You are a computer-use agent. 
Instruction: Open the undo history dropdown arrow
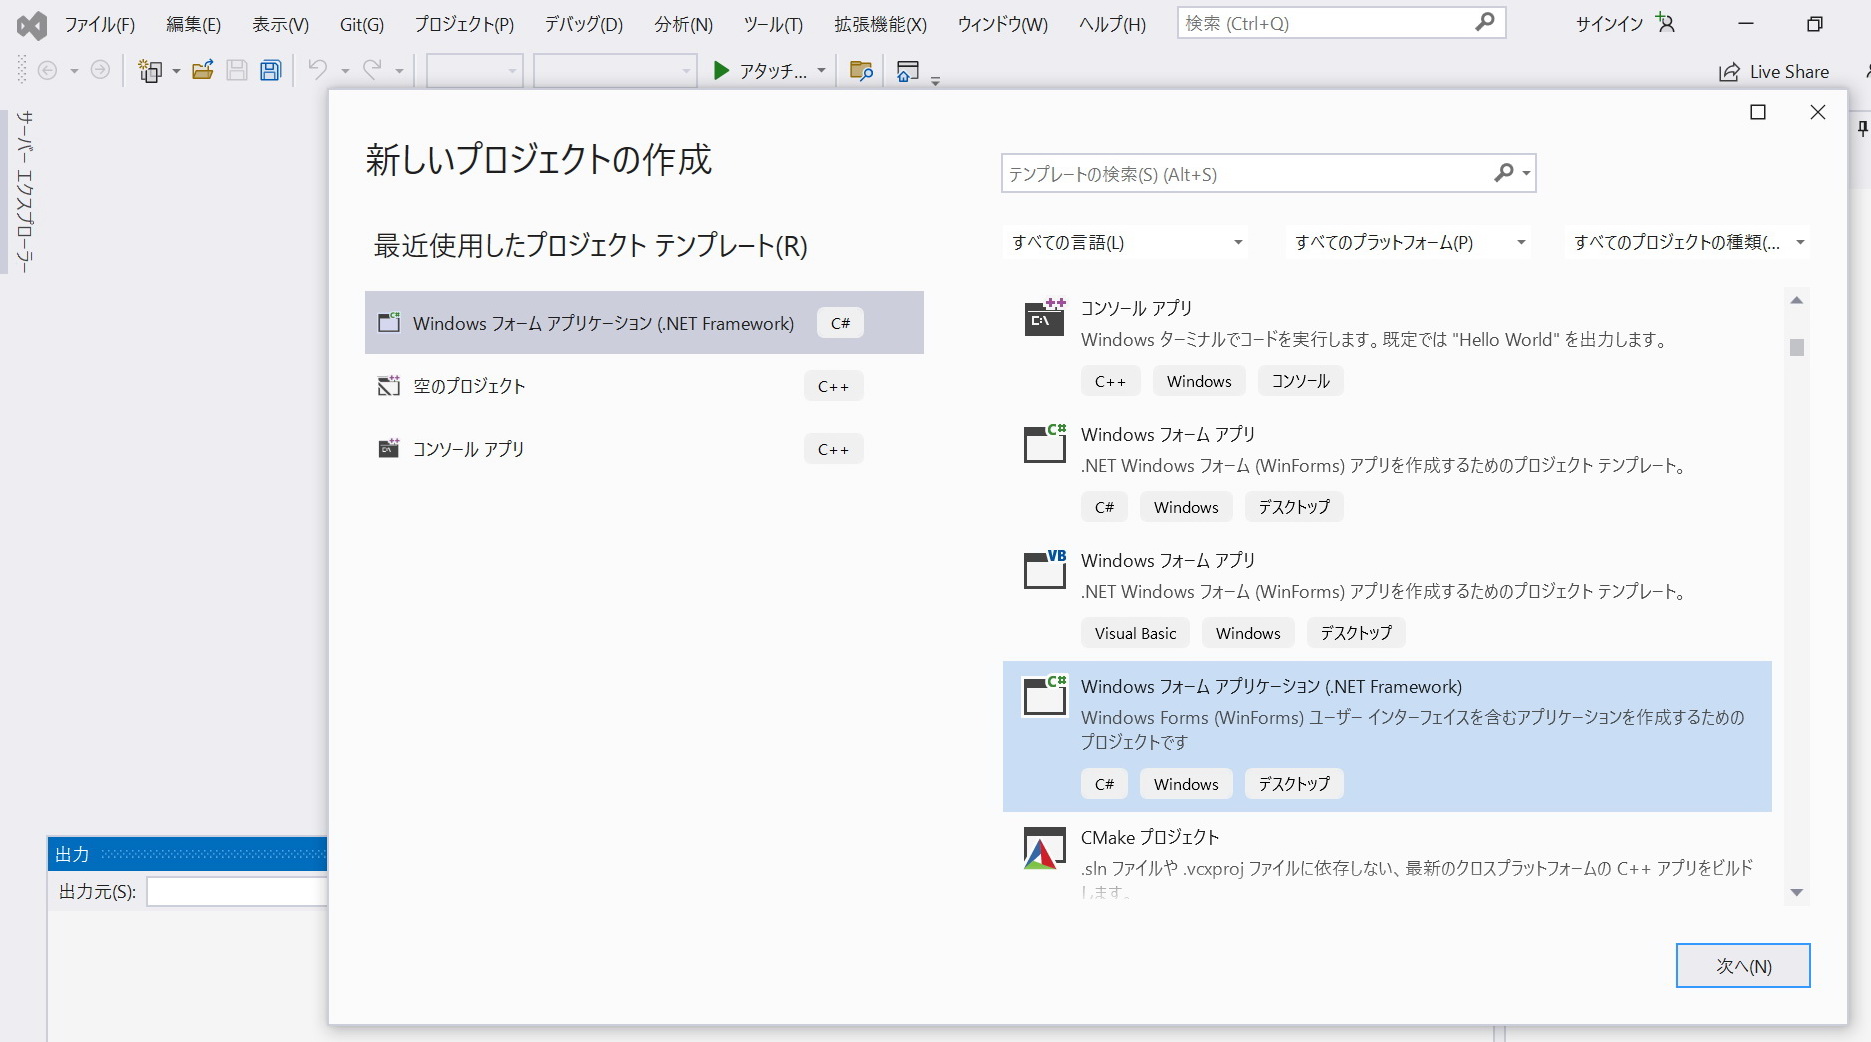point(345,71)
